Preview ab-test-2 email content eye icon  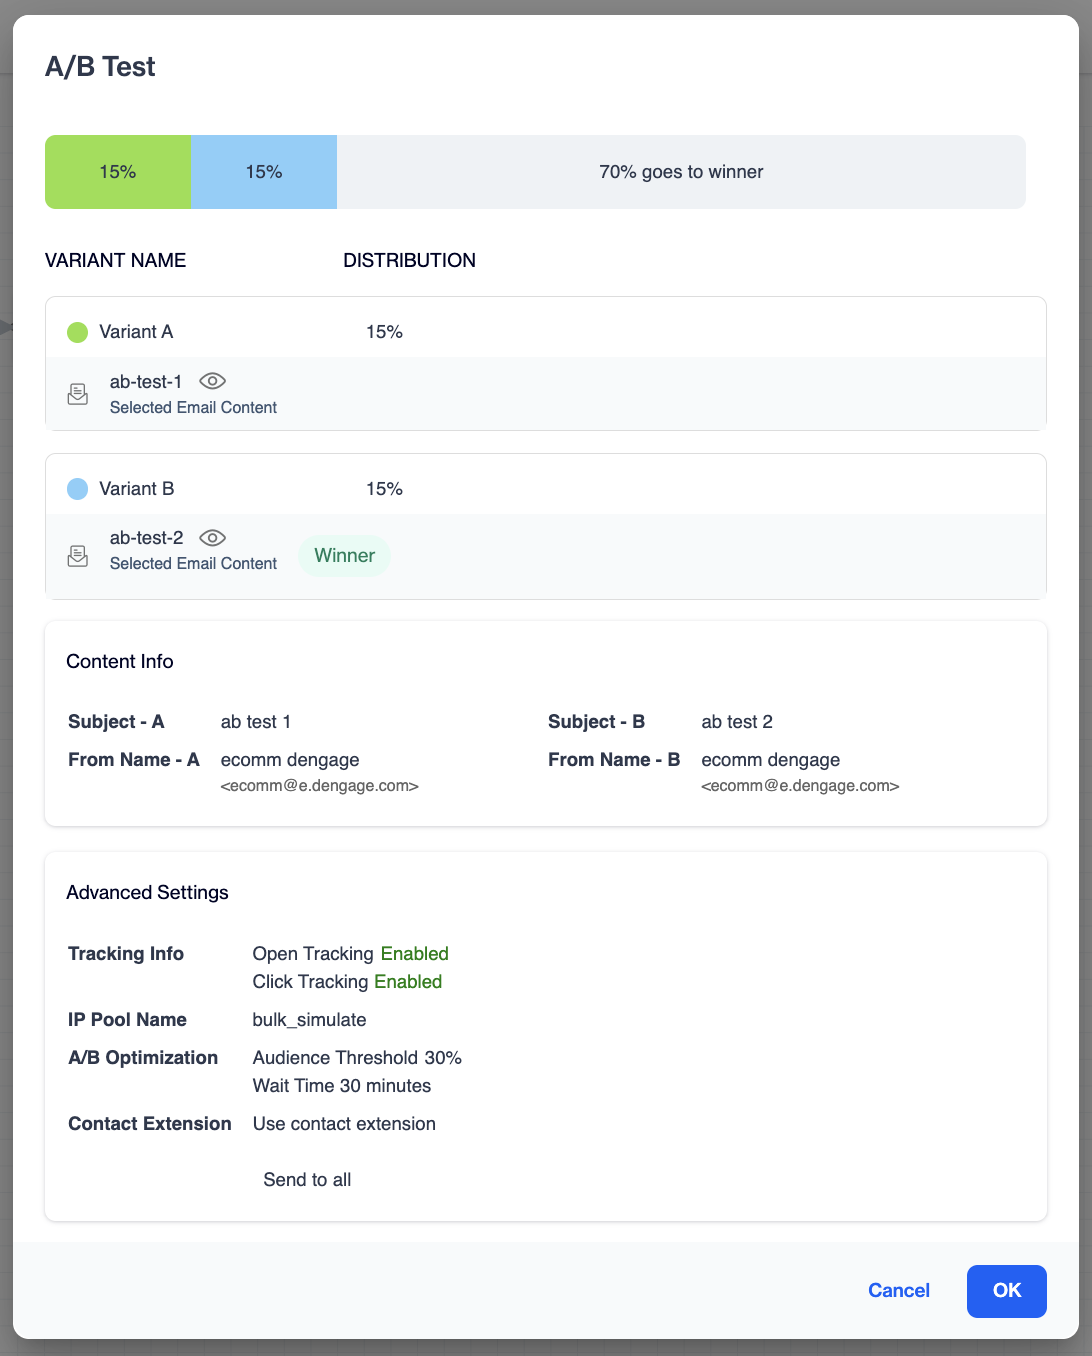click(x=212, y=538)
